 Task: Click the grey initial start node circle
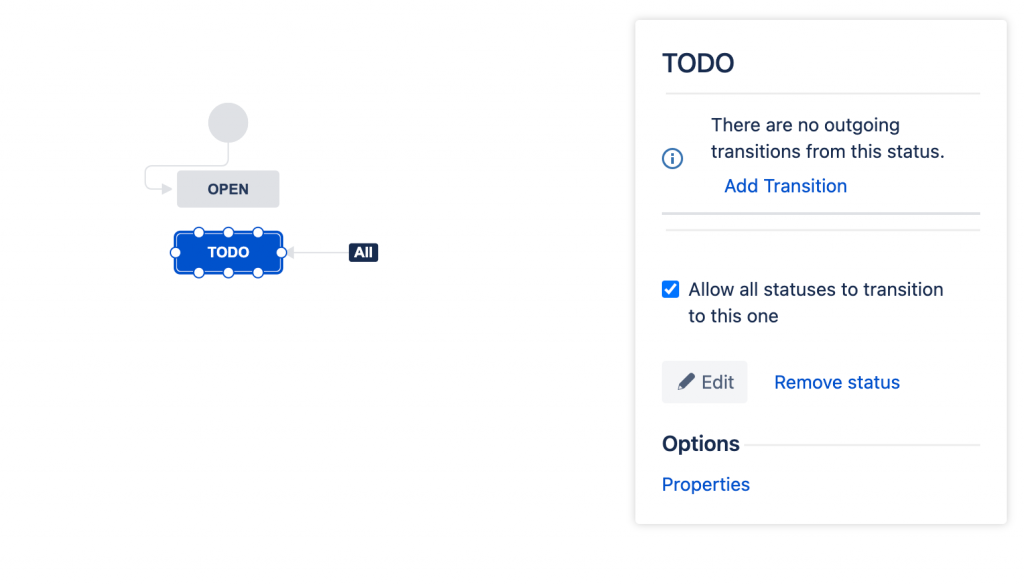(228, 123)
